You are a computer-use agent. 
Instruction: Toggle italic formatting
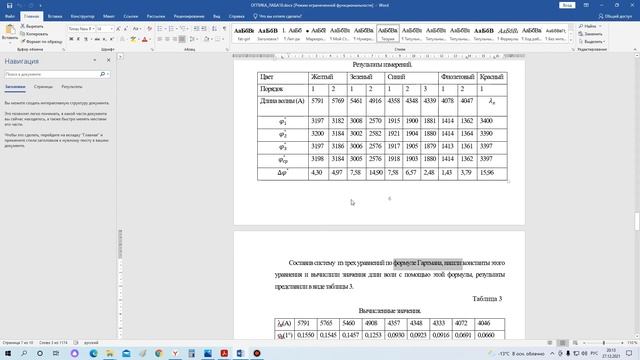[78, 39]
